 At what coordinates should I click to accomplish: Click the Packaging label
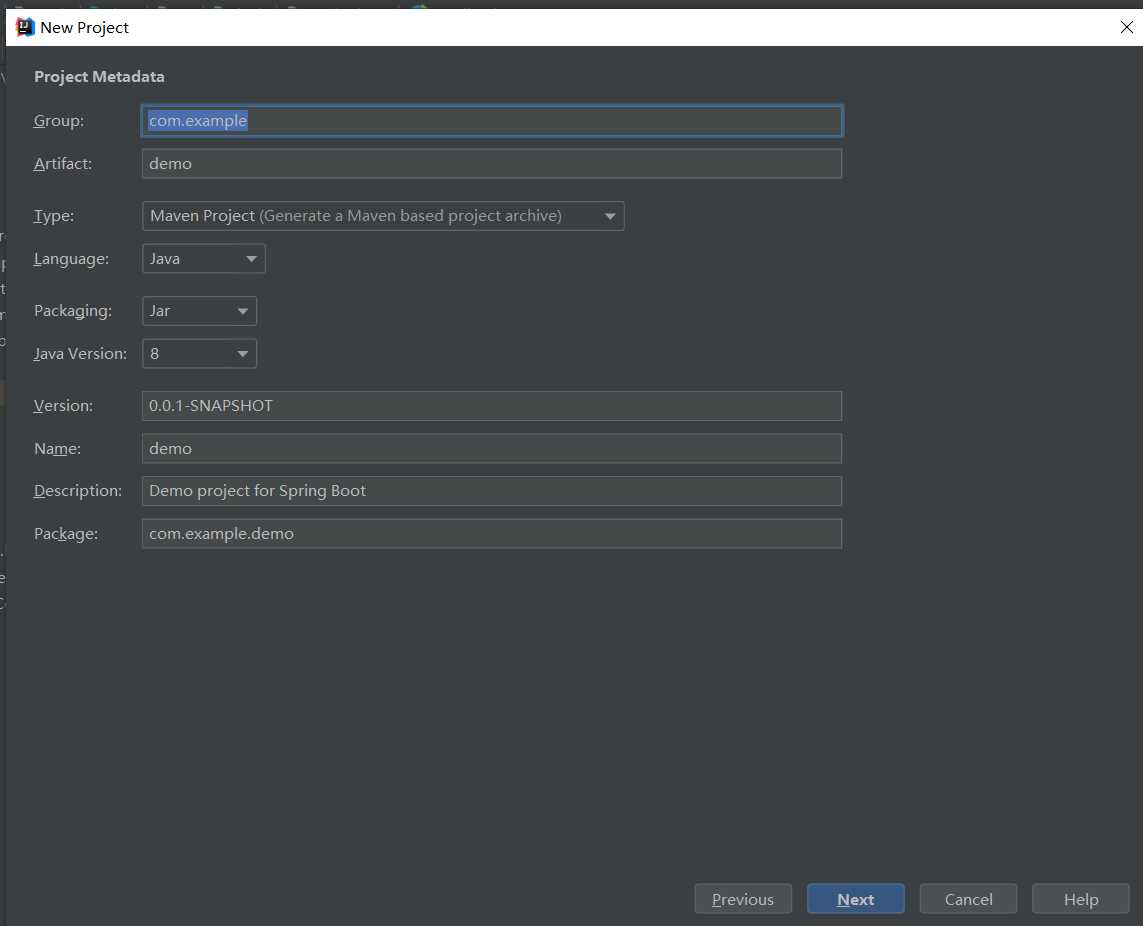pyautogui.click(x=73, y=311)
